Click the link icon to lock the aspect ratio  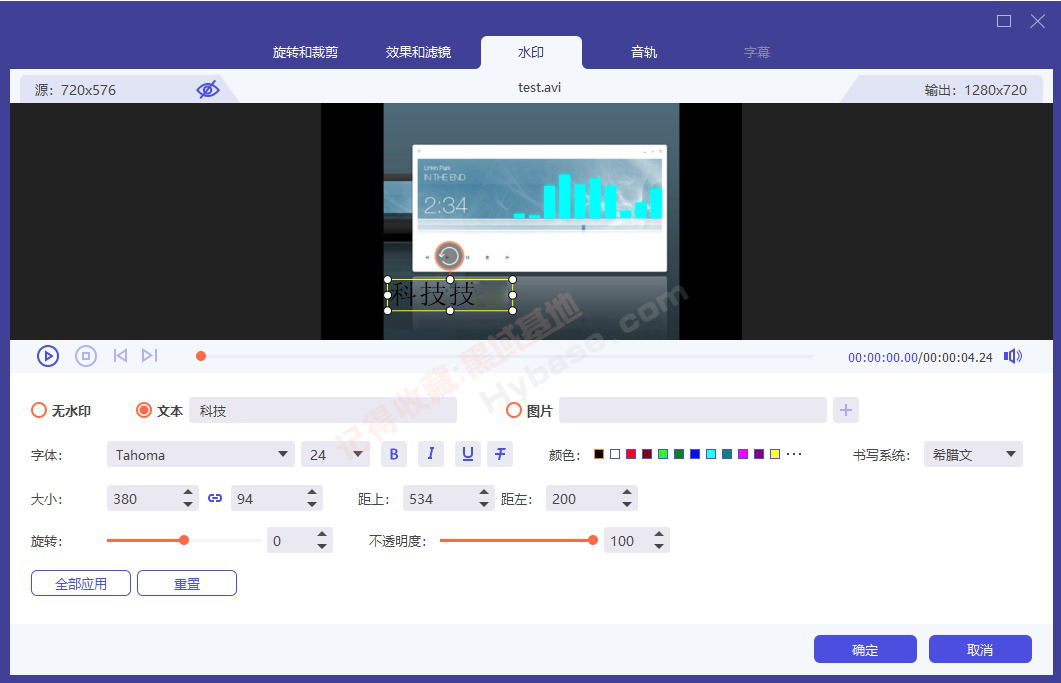click(x=215, y=498)
